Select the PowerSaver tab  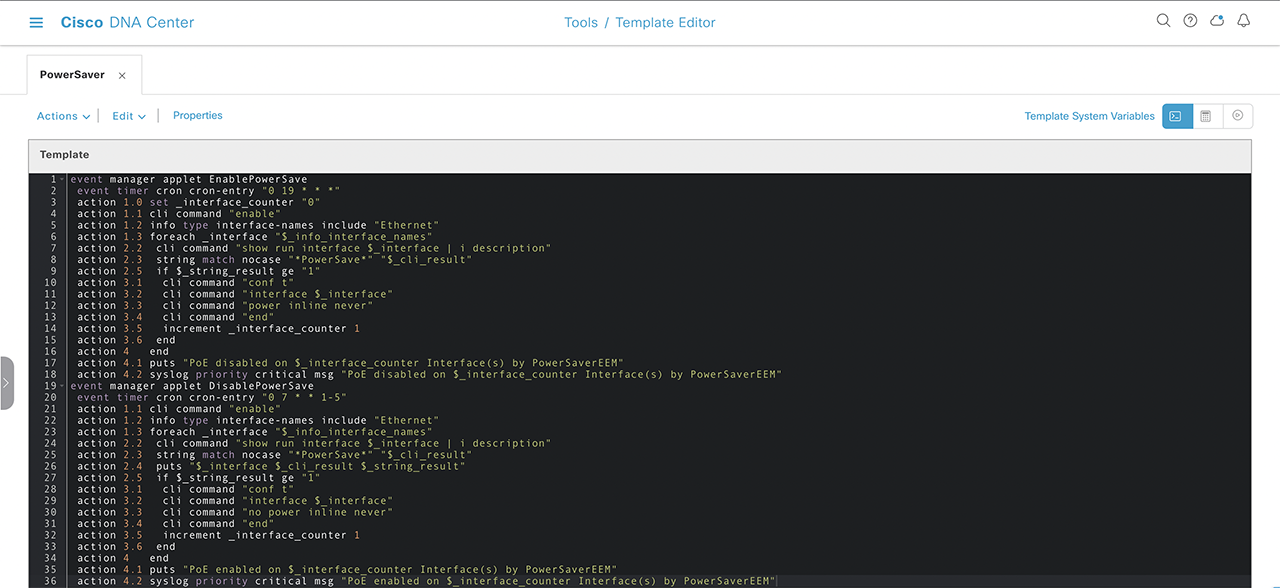tap(72, 75)
